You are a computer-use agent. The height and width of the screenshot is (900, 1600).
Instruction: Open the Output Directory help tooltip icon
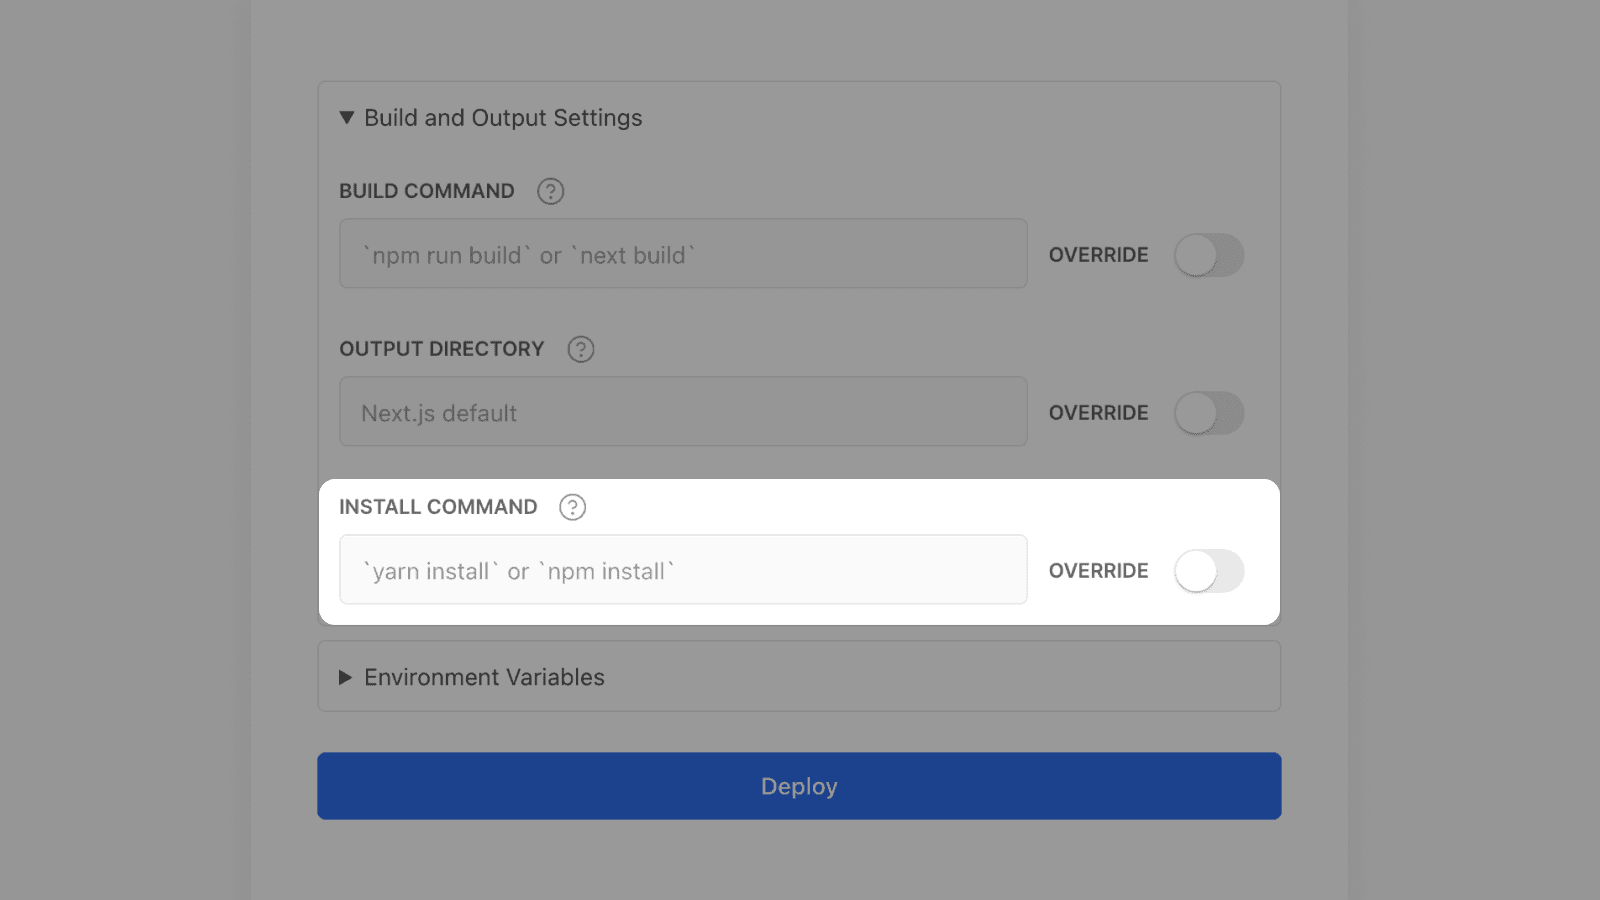coord(580,349)
